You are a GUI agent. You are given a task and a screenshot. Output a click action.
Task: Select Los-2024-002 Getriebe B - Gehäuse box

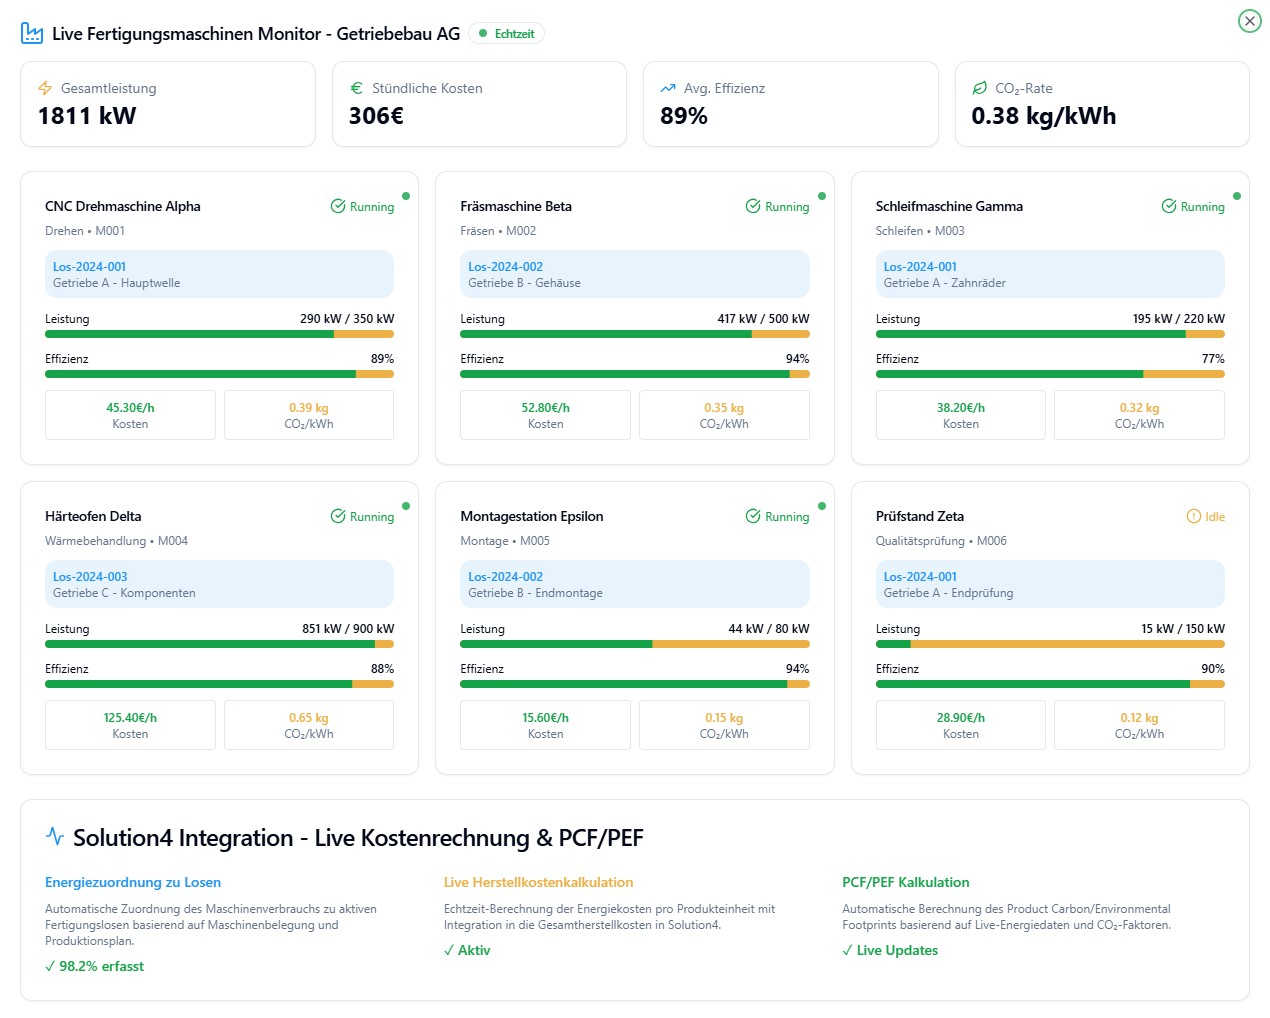tap(634, 275)
